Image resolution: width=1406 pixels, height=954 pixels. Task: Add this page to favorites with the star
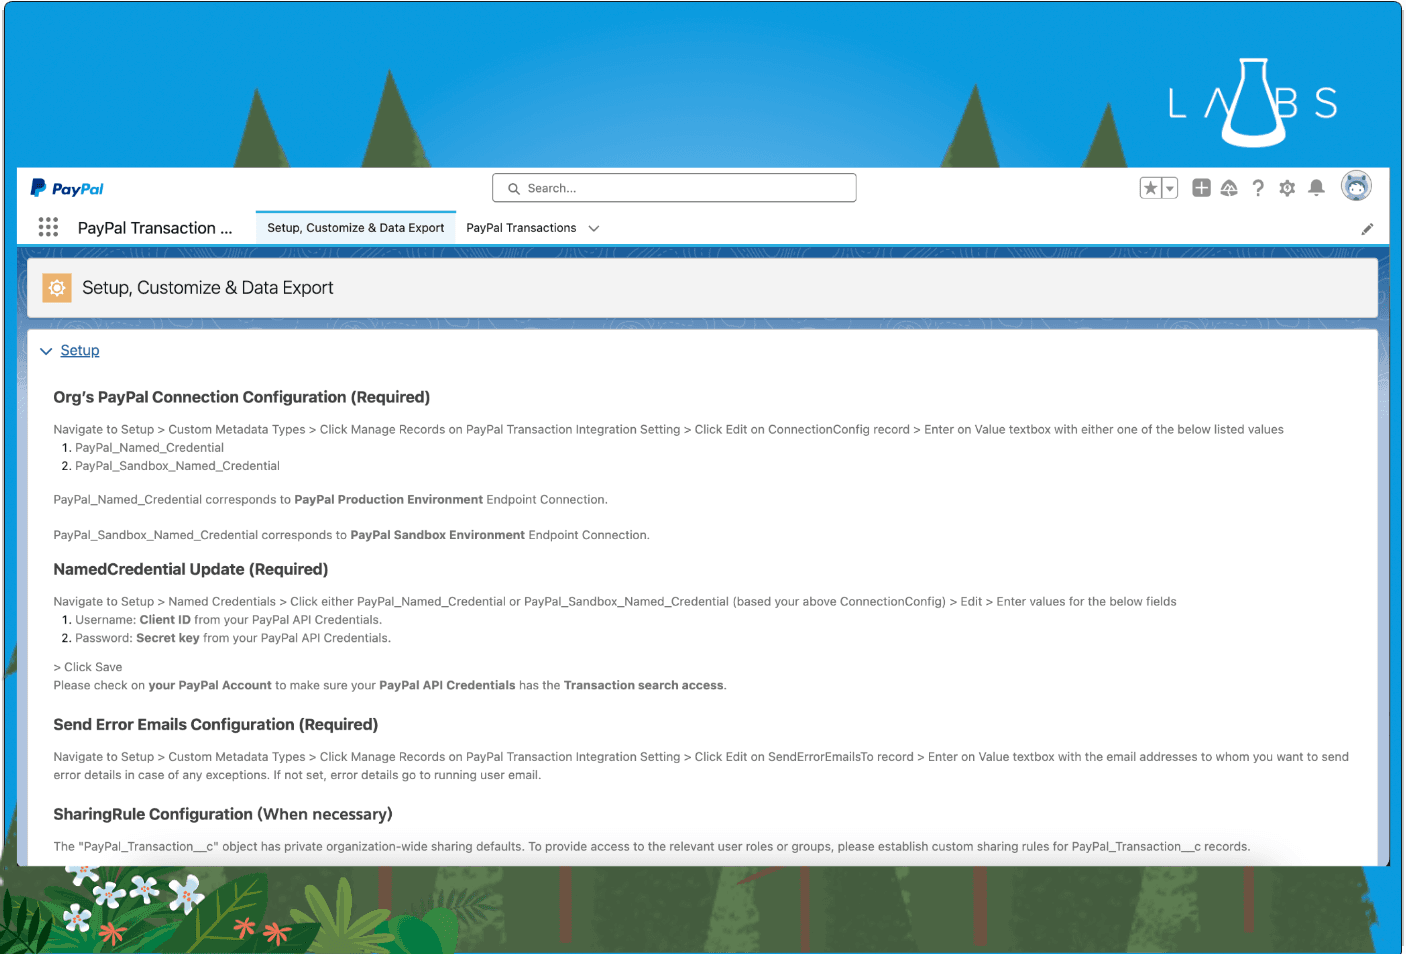point(1151,188)
